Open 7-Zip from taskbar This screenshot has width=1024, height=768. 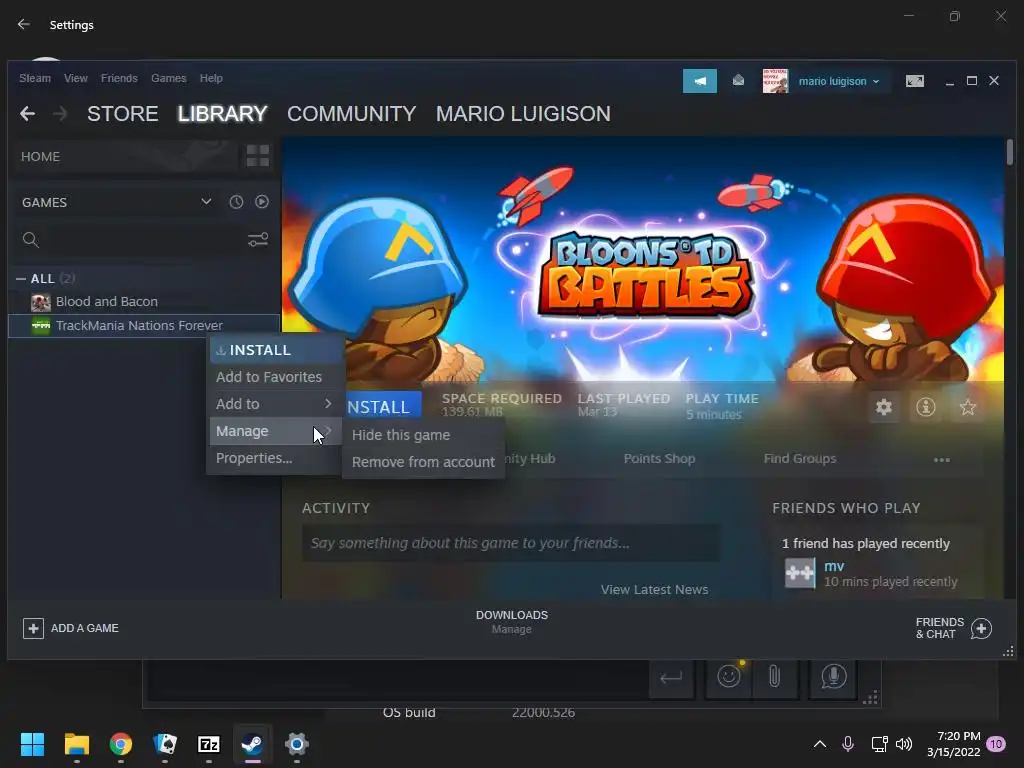click(x=209, y=744)
